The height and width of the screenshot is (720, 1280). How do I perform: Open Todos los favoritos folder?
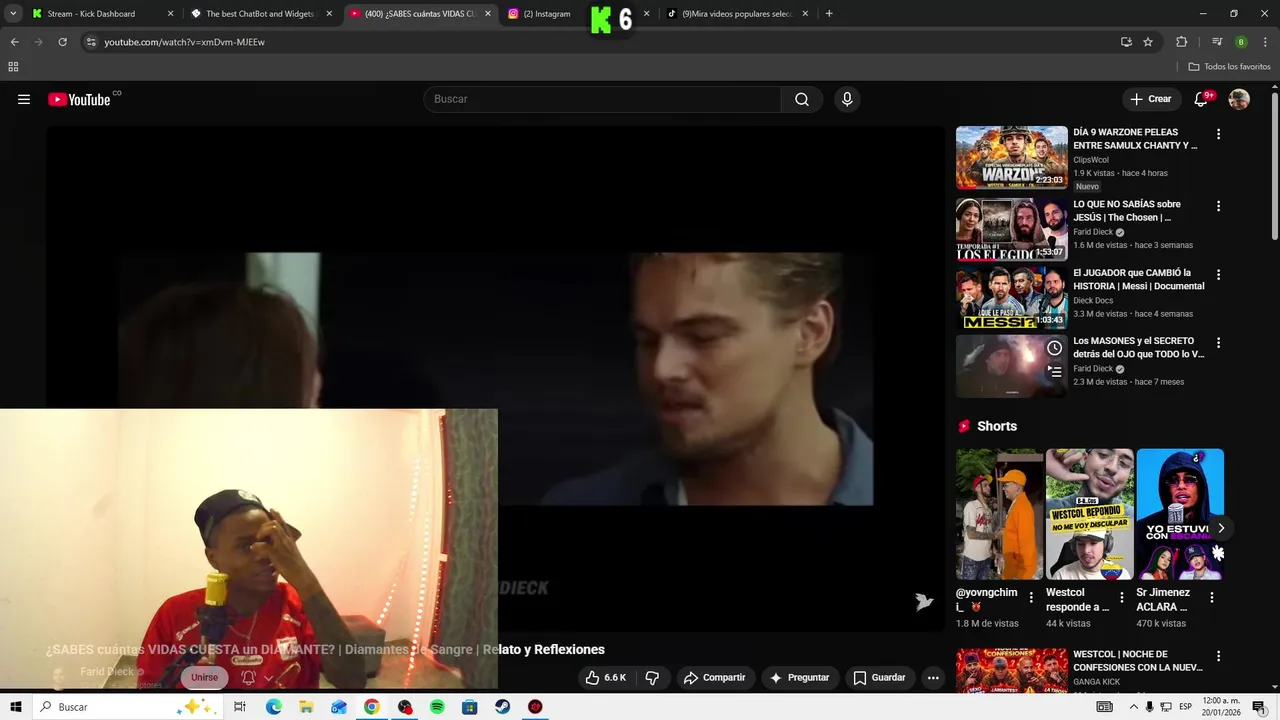coord(1229,67)
